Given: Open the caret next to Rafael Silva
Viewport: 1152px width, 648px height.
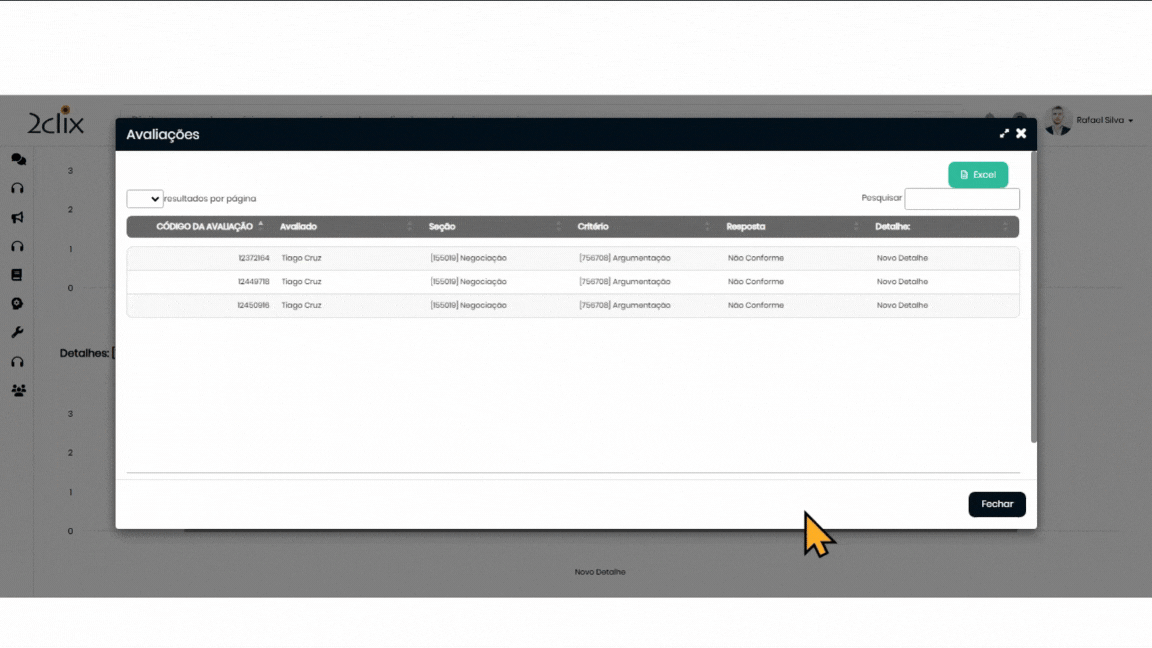Looking at the screenshot, I should (1131, 121).
